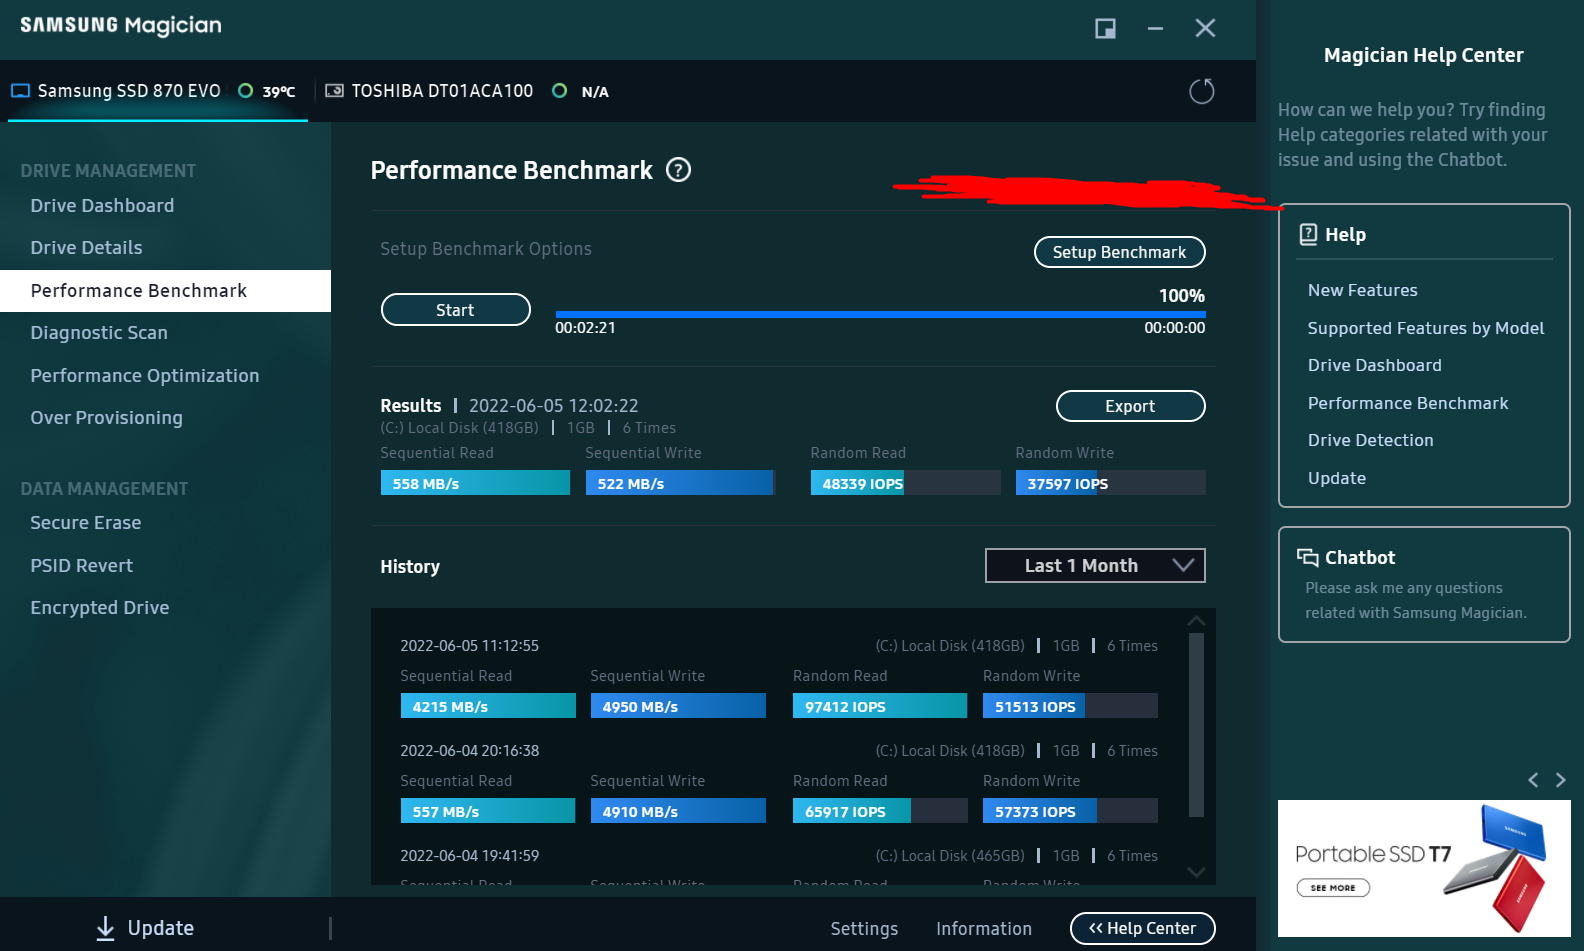Screen dimensions: 1584x951
Task: Click the 65917 IOPS history result bar
Action: pos(880,811)
